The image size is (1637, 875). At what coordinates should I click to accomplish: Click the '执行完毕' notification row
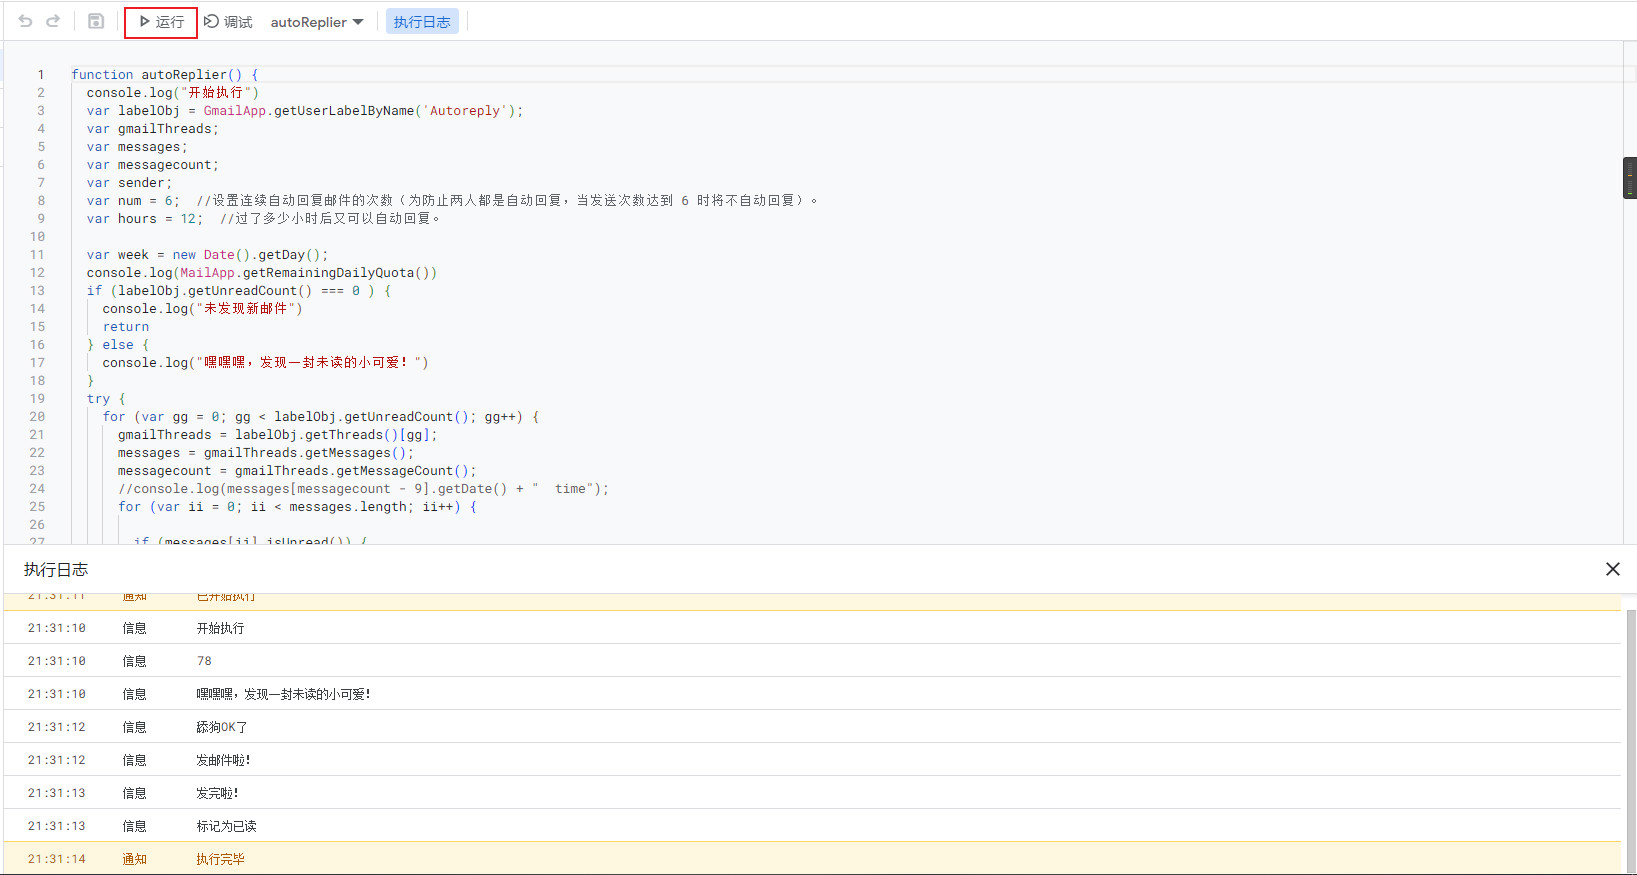point(812,859)
